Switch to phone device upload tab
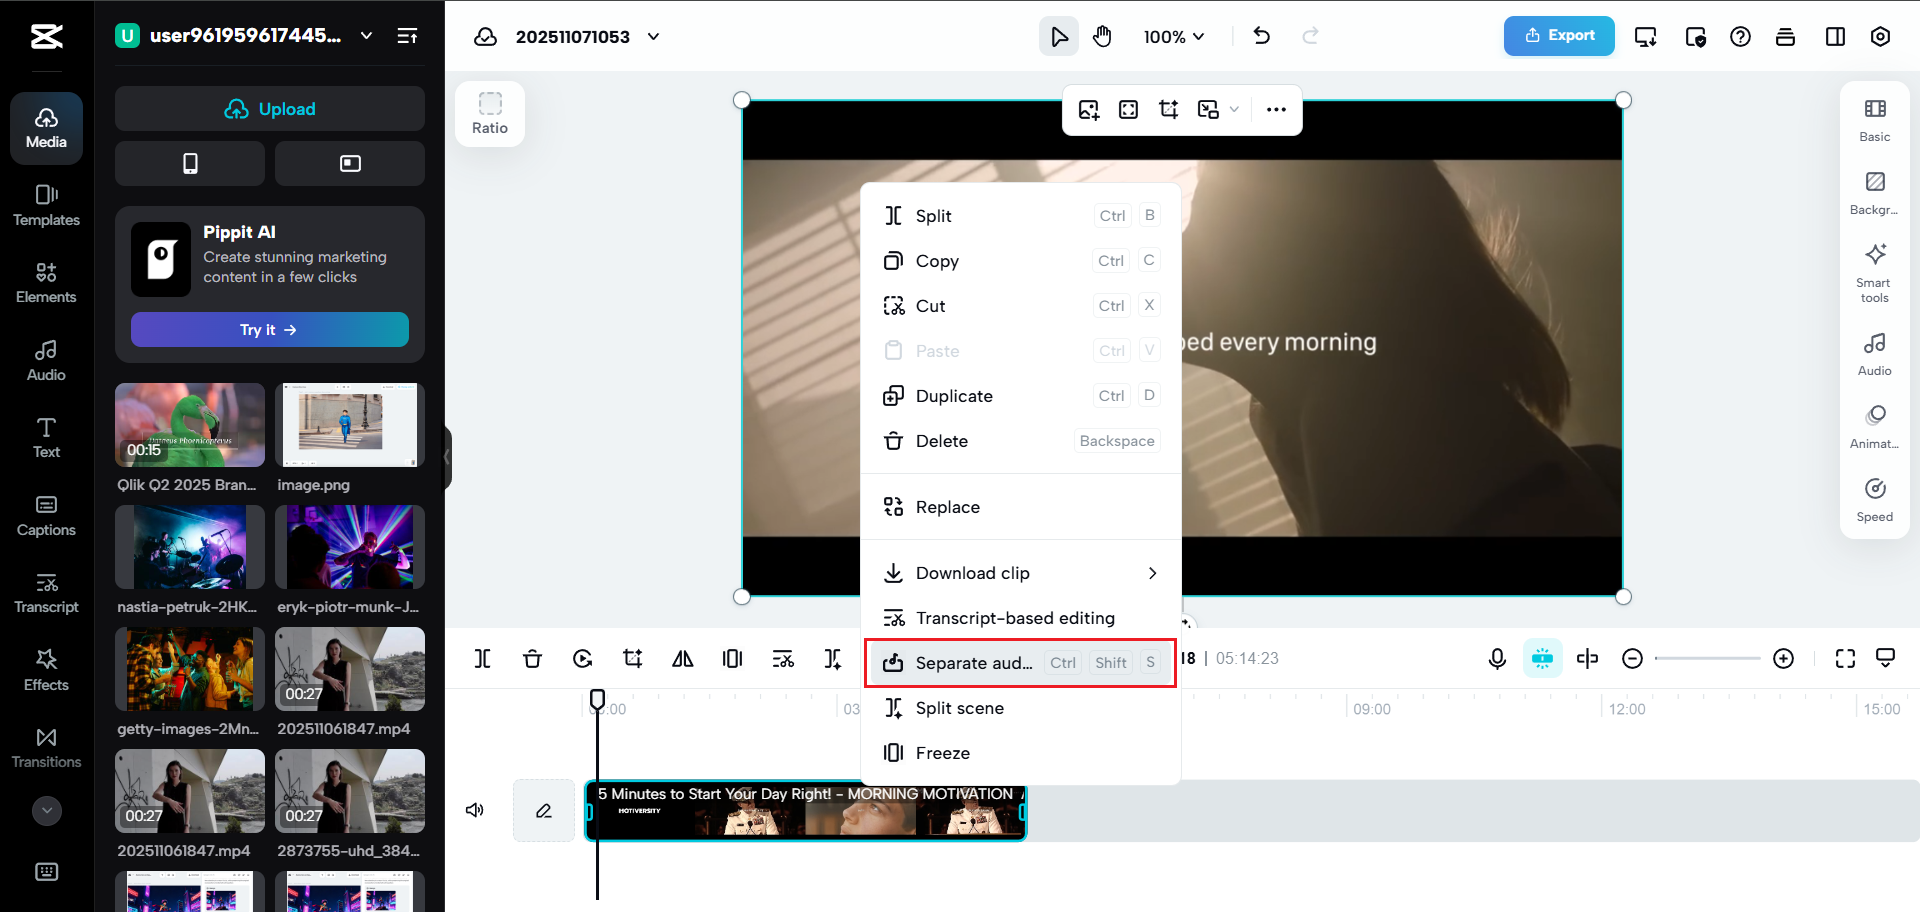The image size is (1920, 912). pos(190,163)
